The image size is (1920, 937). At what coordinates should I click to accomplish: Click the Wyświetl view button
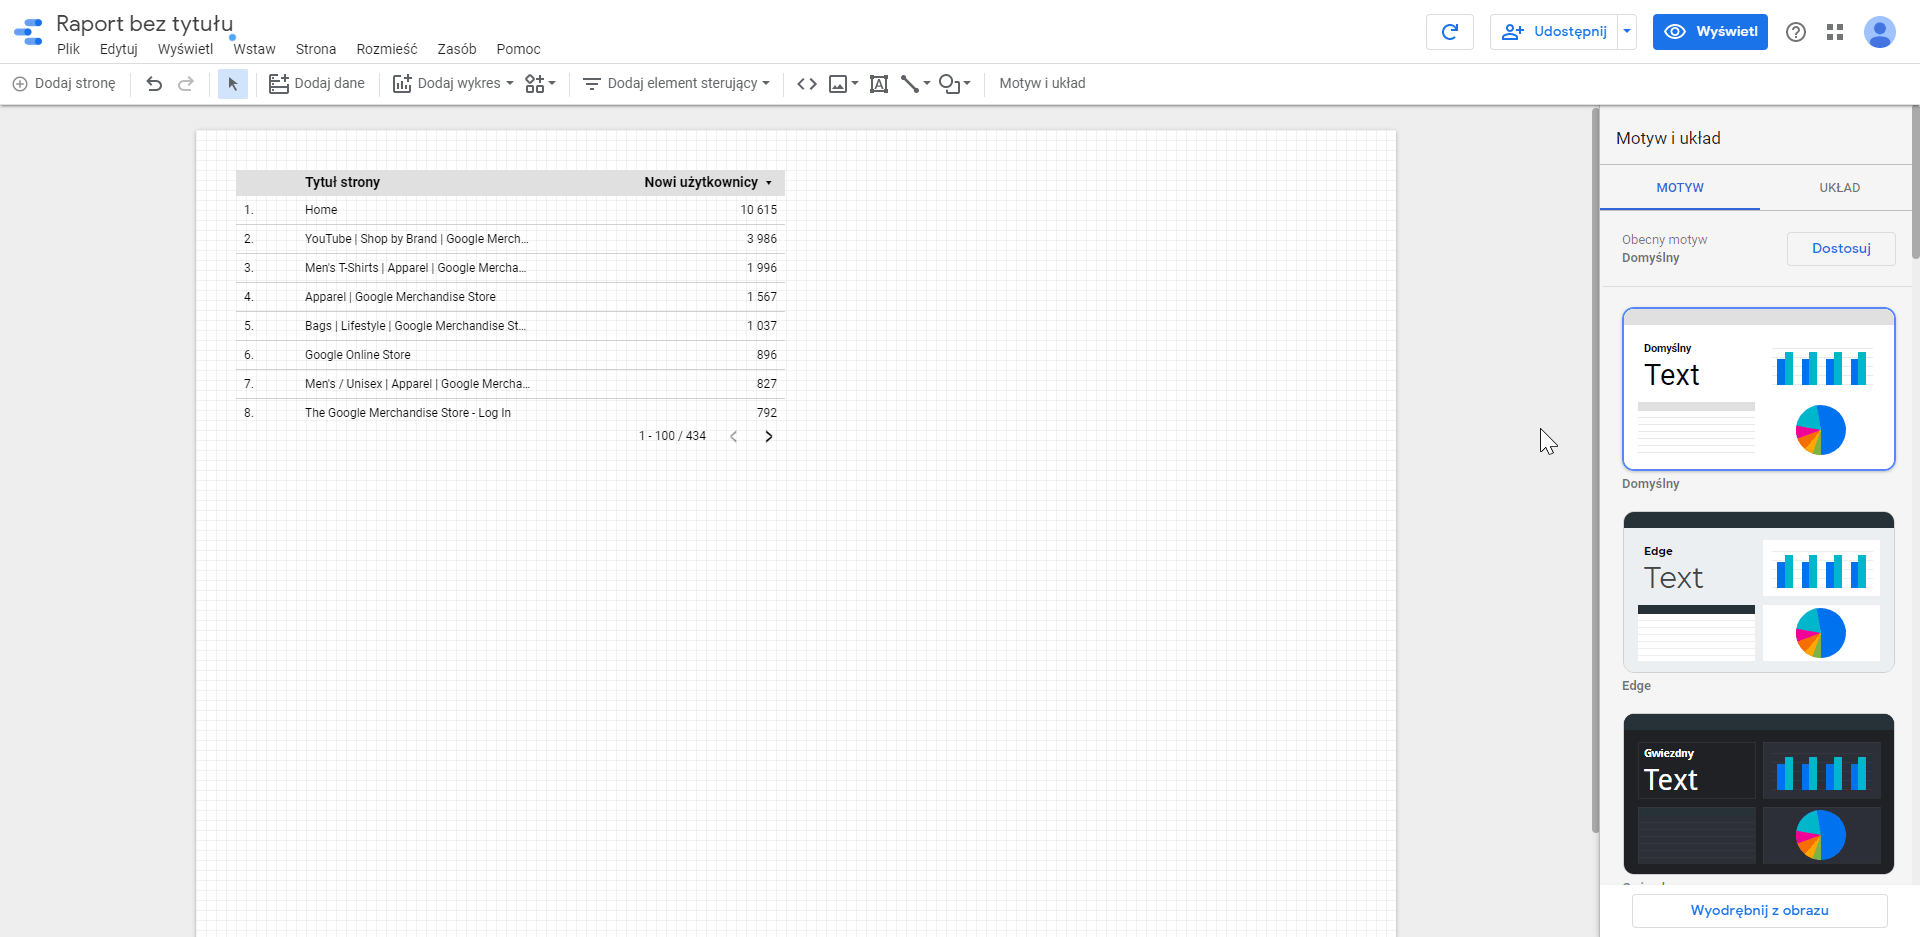coord(1710,32)
